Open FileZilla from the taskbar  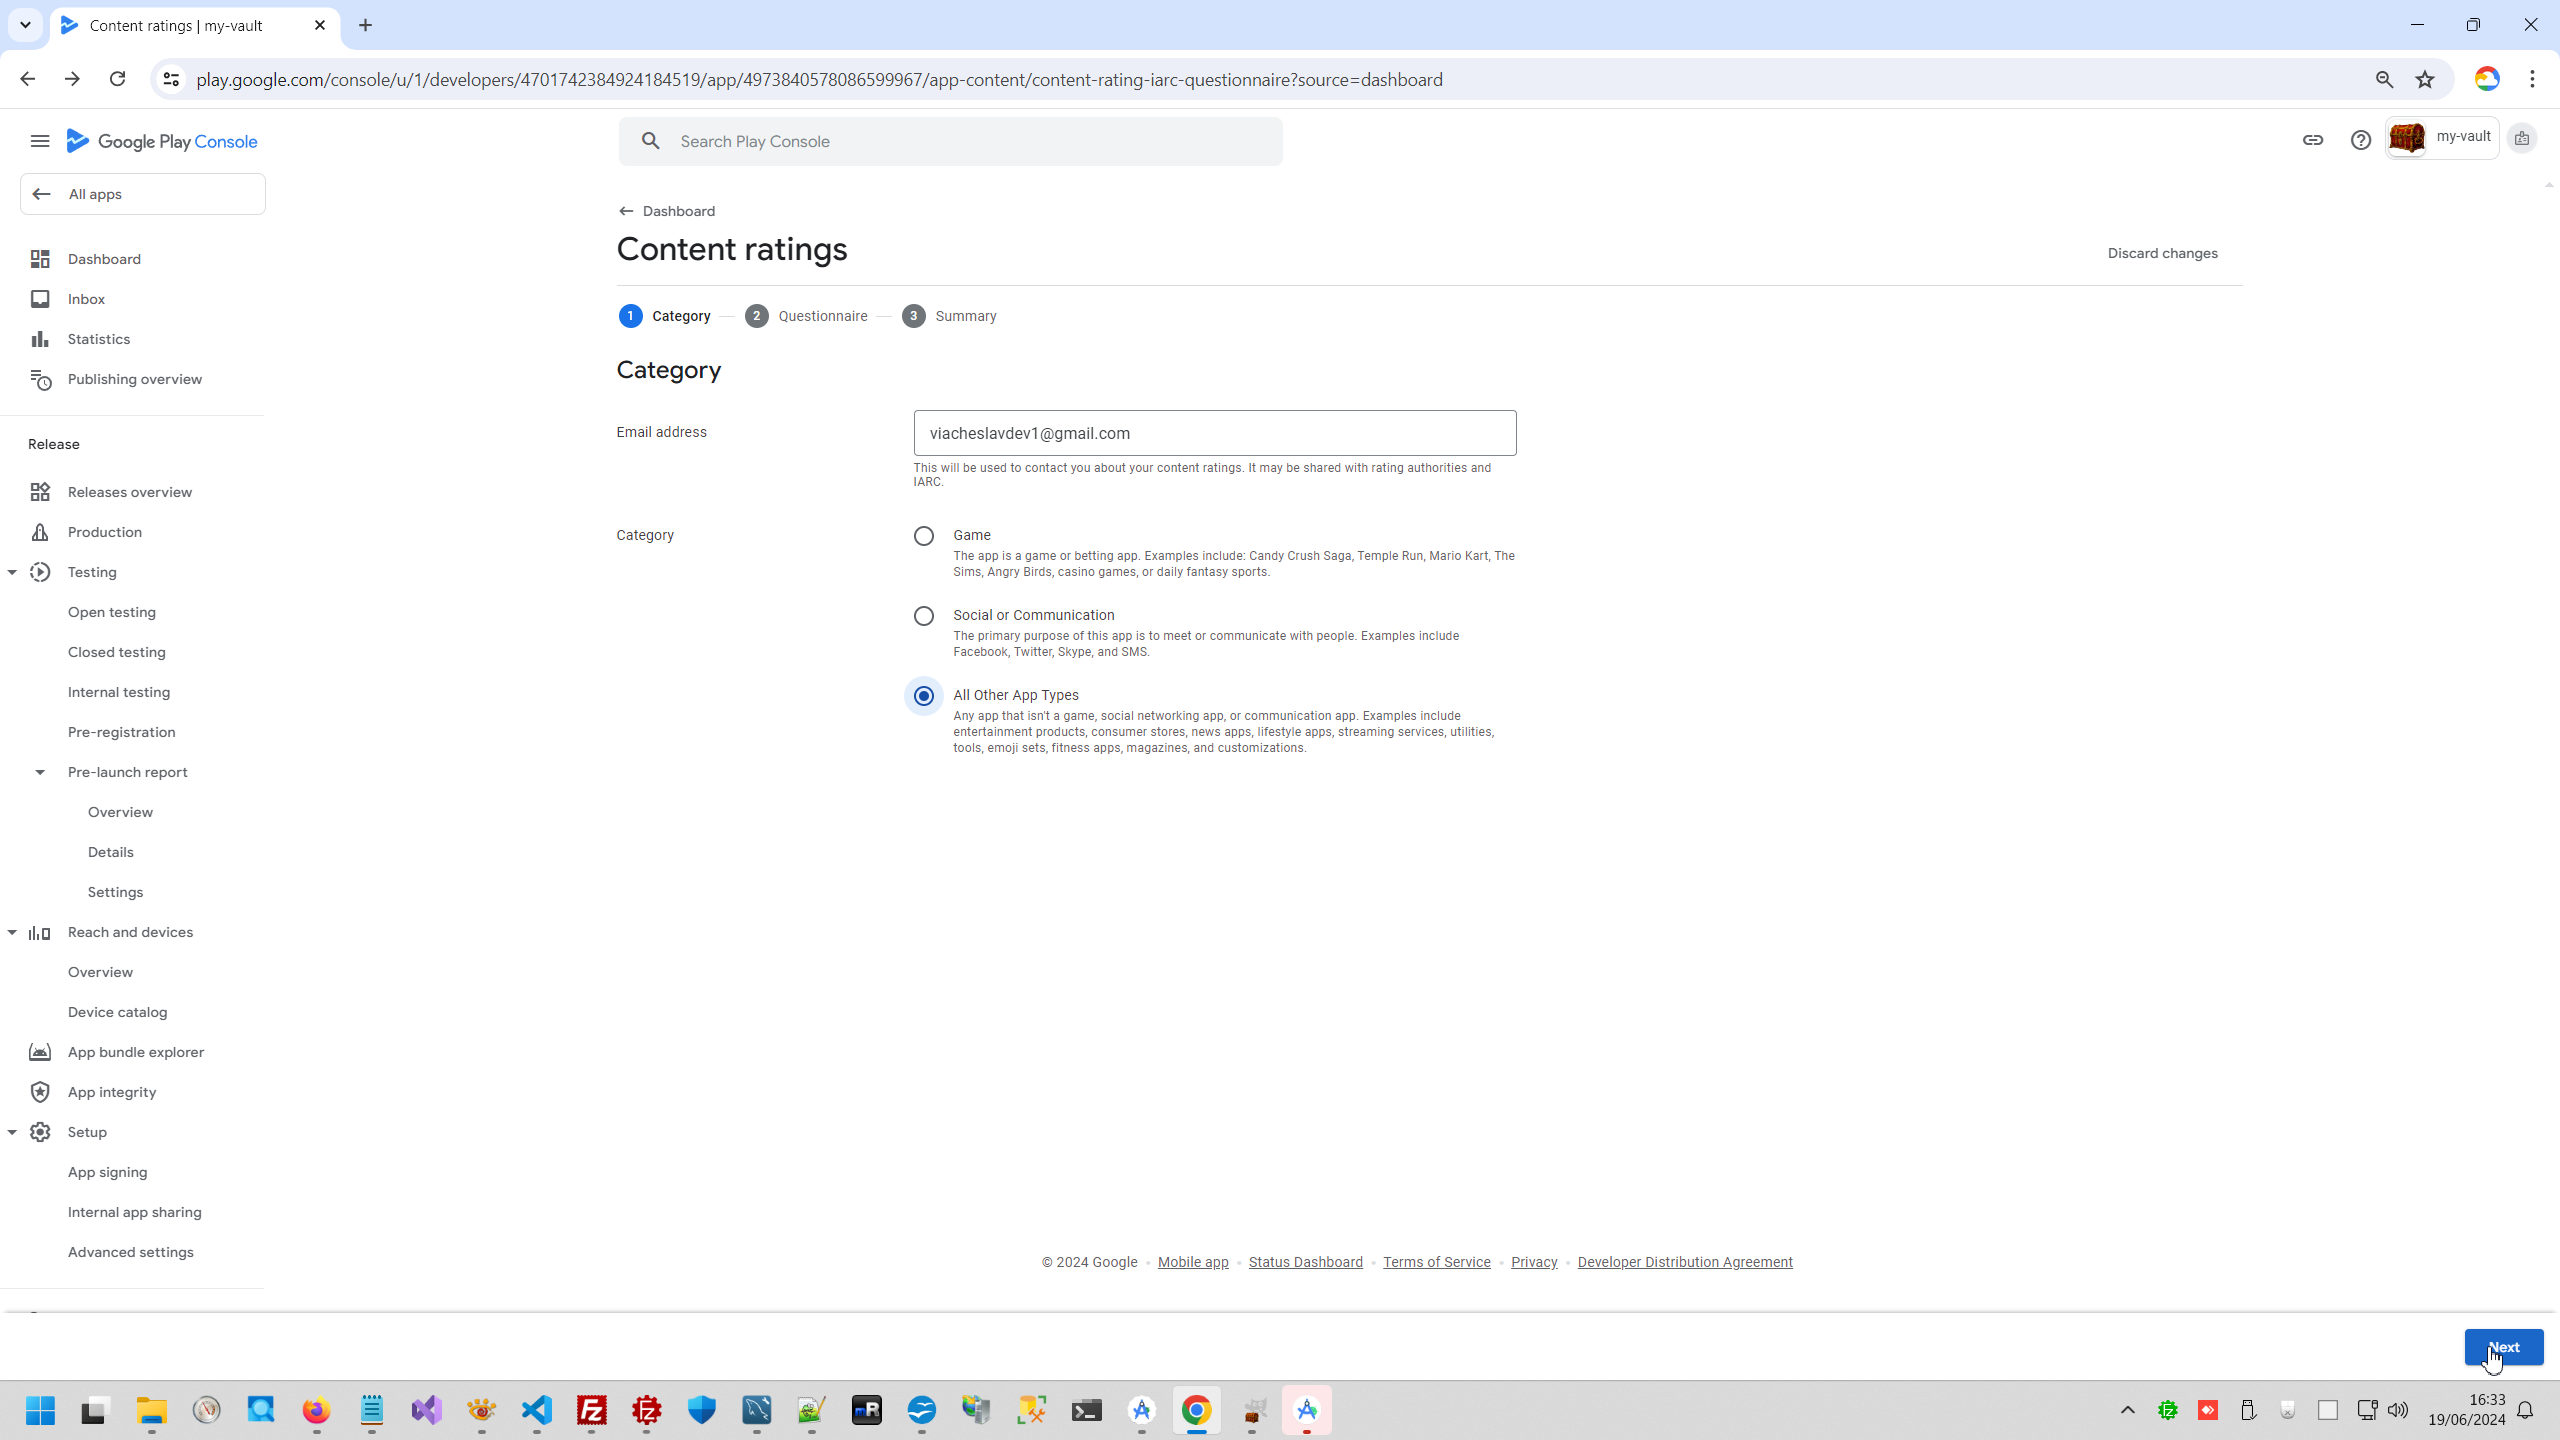point(592,1410)
